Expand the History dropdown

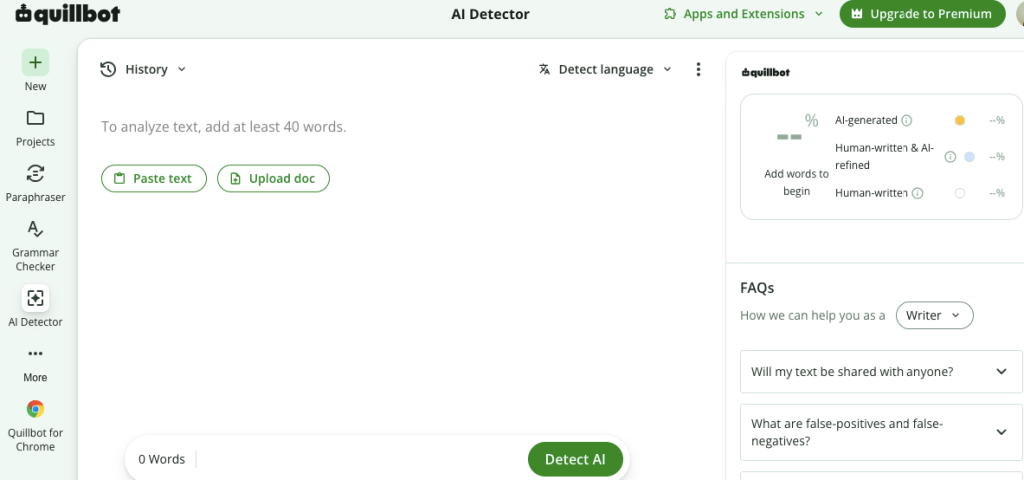(x=143, y=69)
